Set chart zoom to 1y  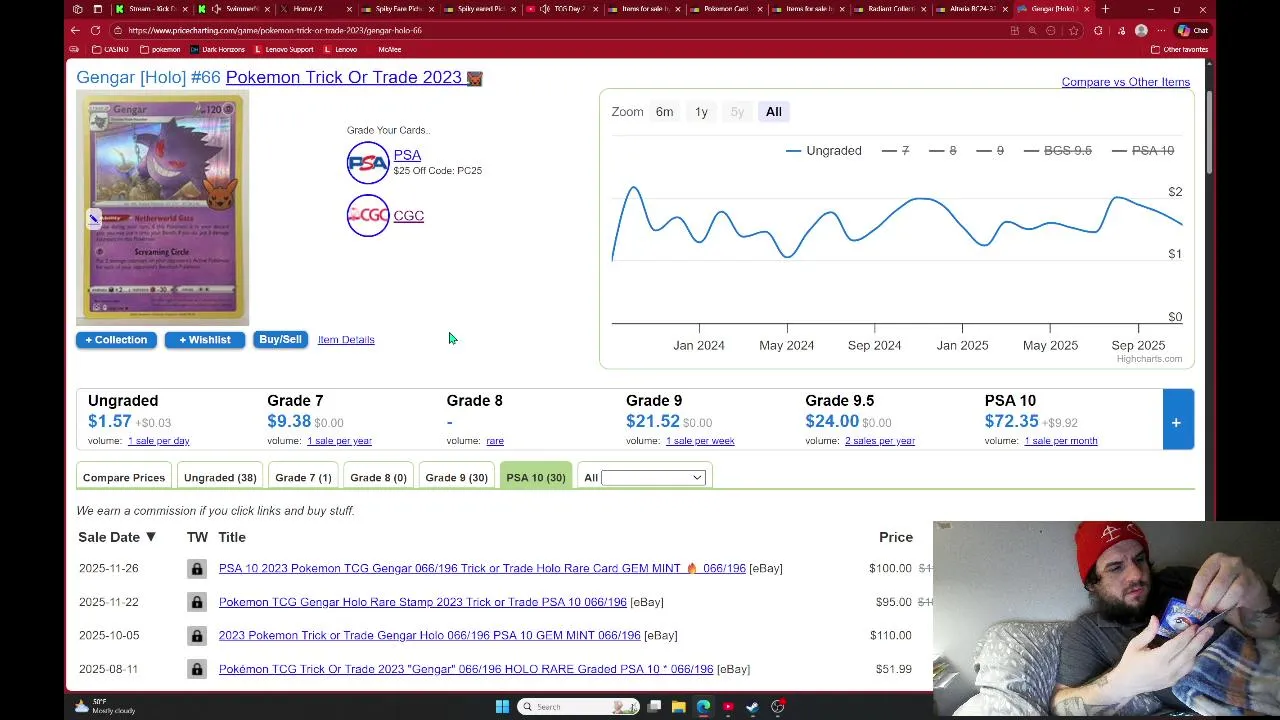coord(701,111)
